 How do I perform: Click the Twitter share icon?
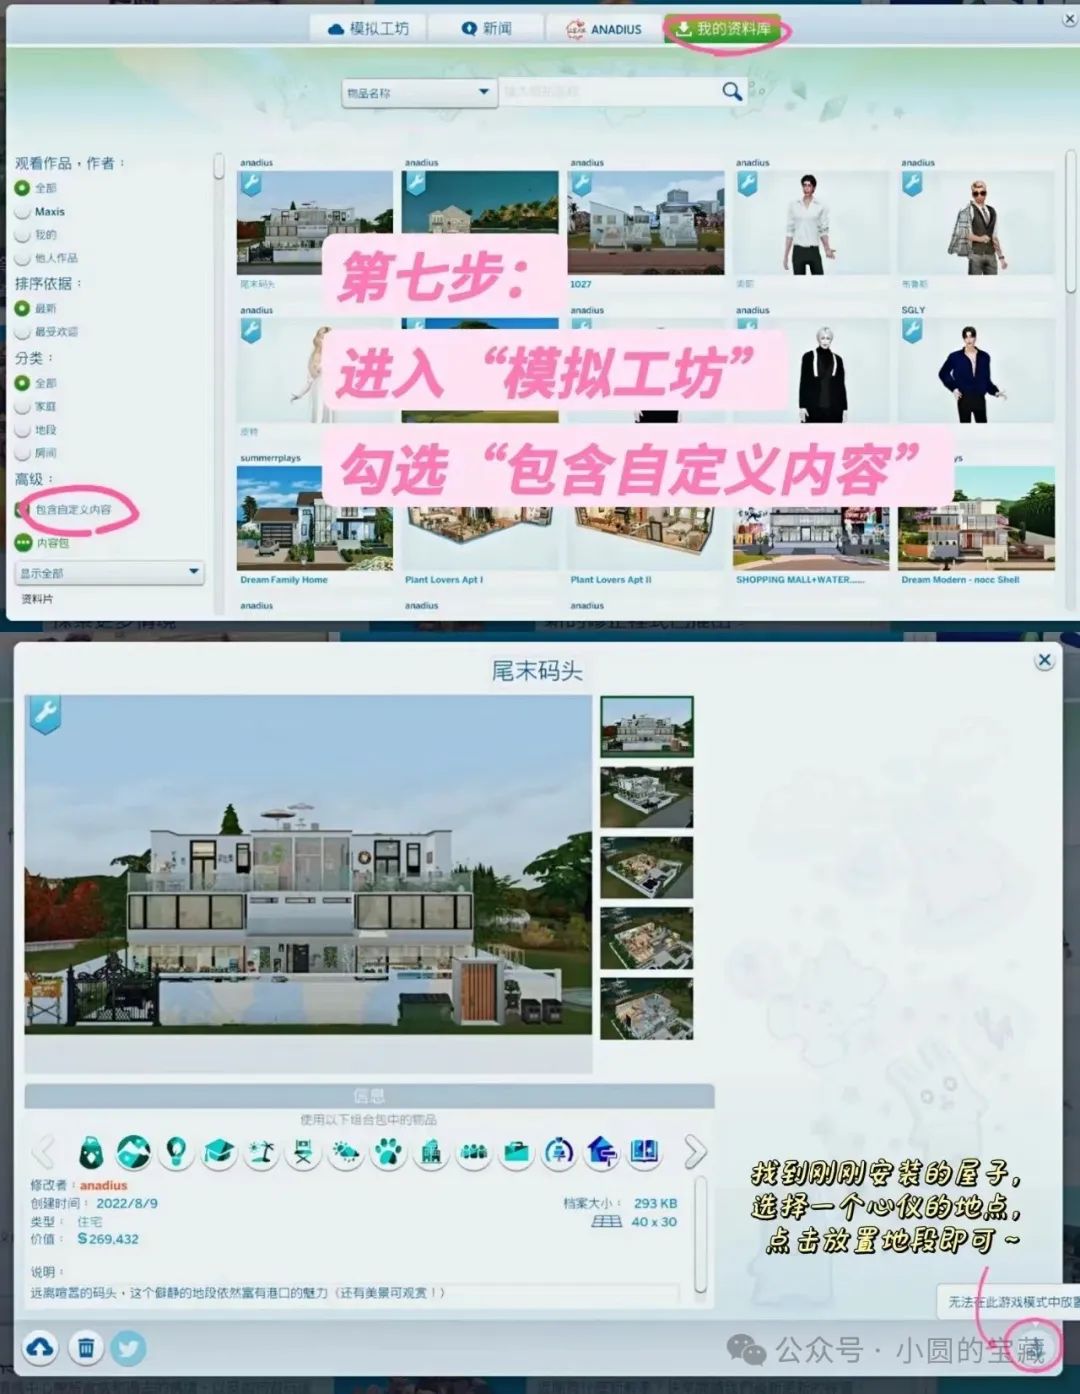click(x=129, y=1348)
